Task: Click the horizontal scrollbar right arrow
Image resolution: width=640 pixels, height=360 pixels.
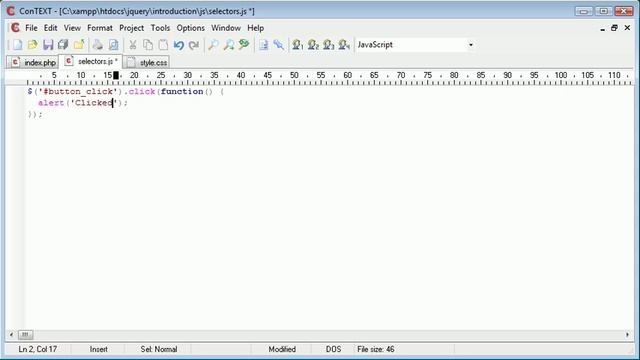Action: [627, 335]
